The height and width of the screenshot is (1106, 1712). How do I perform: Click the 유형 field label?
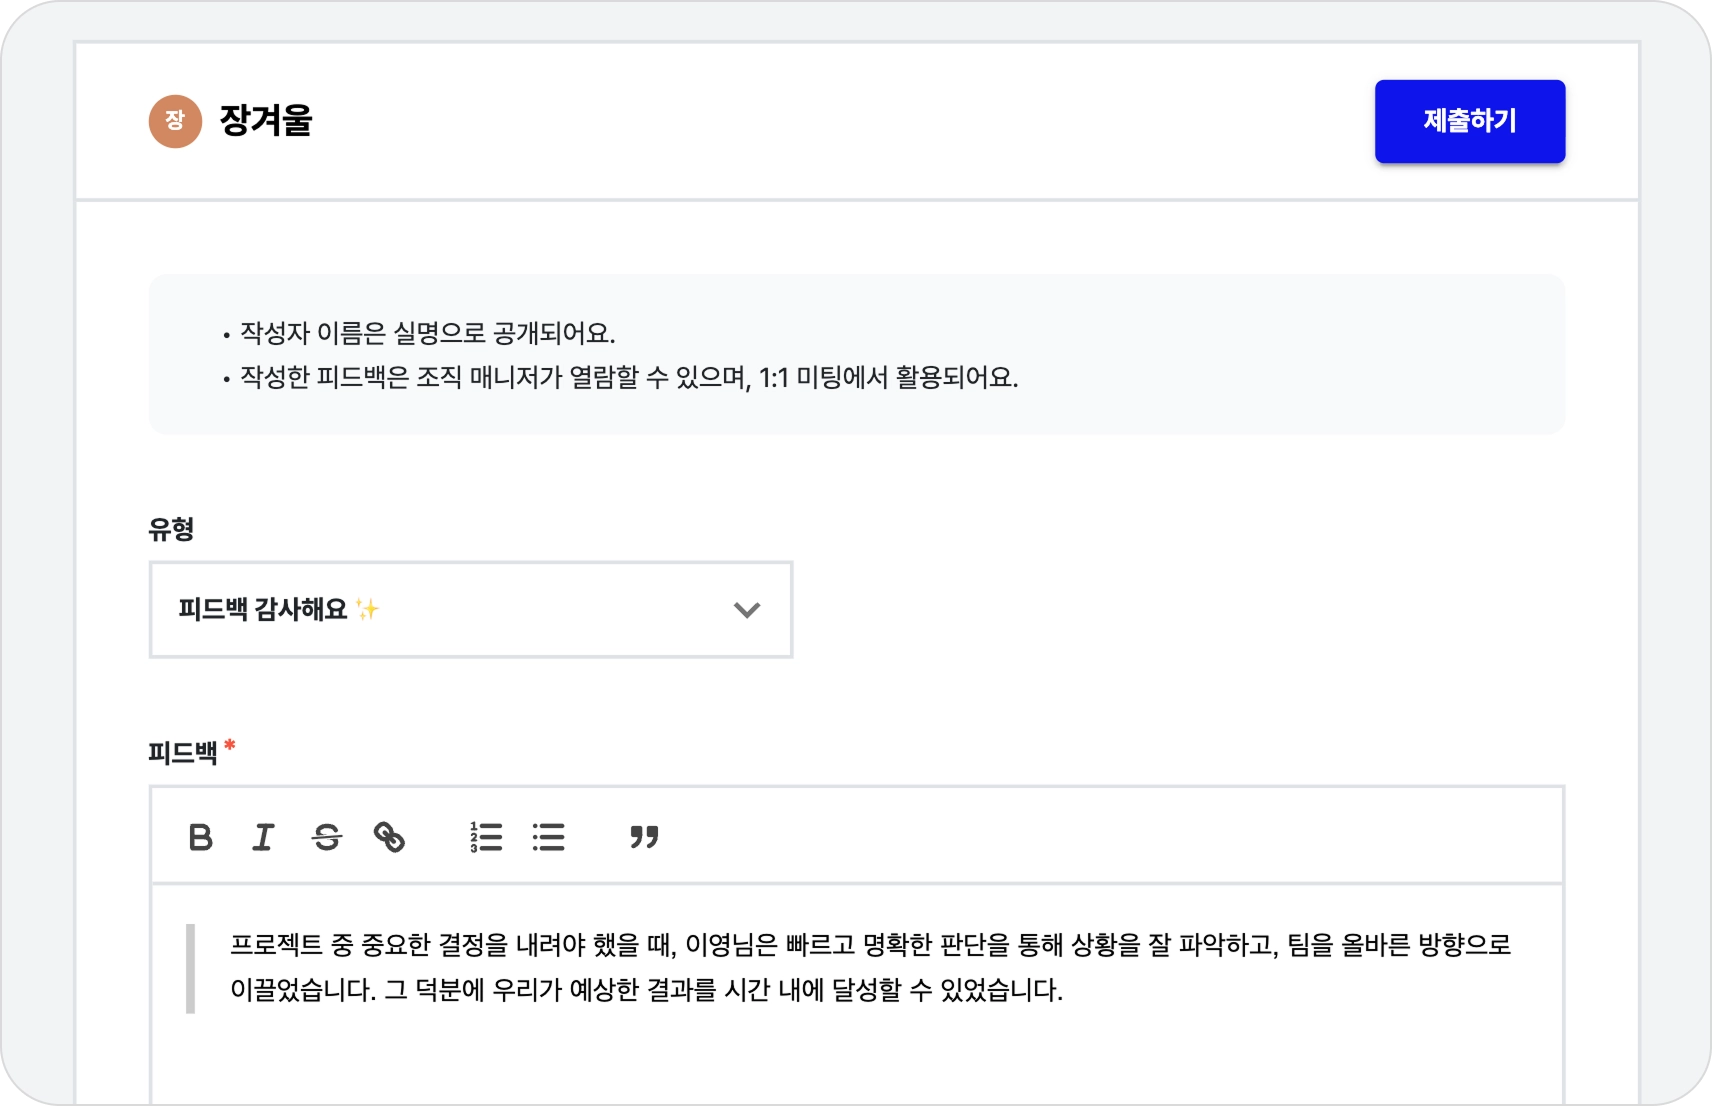[171, 529]
